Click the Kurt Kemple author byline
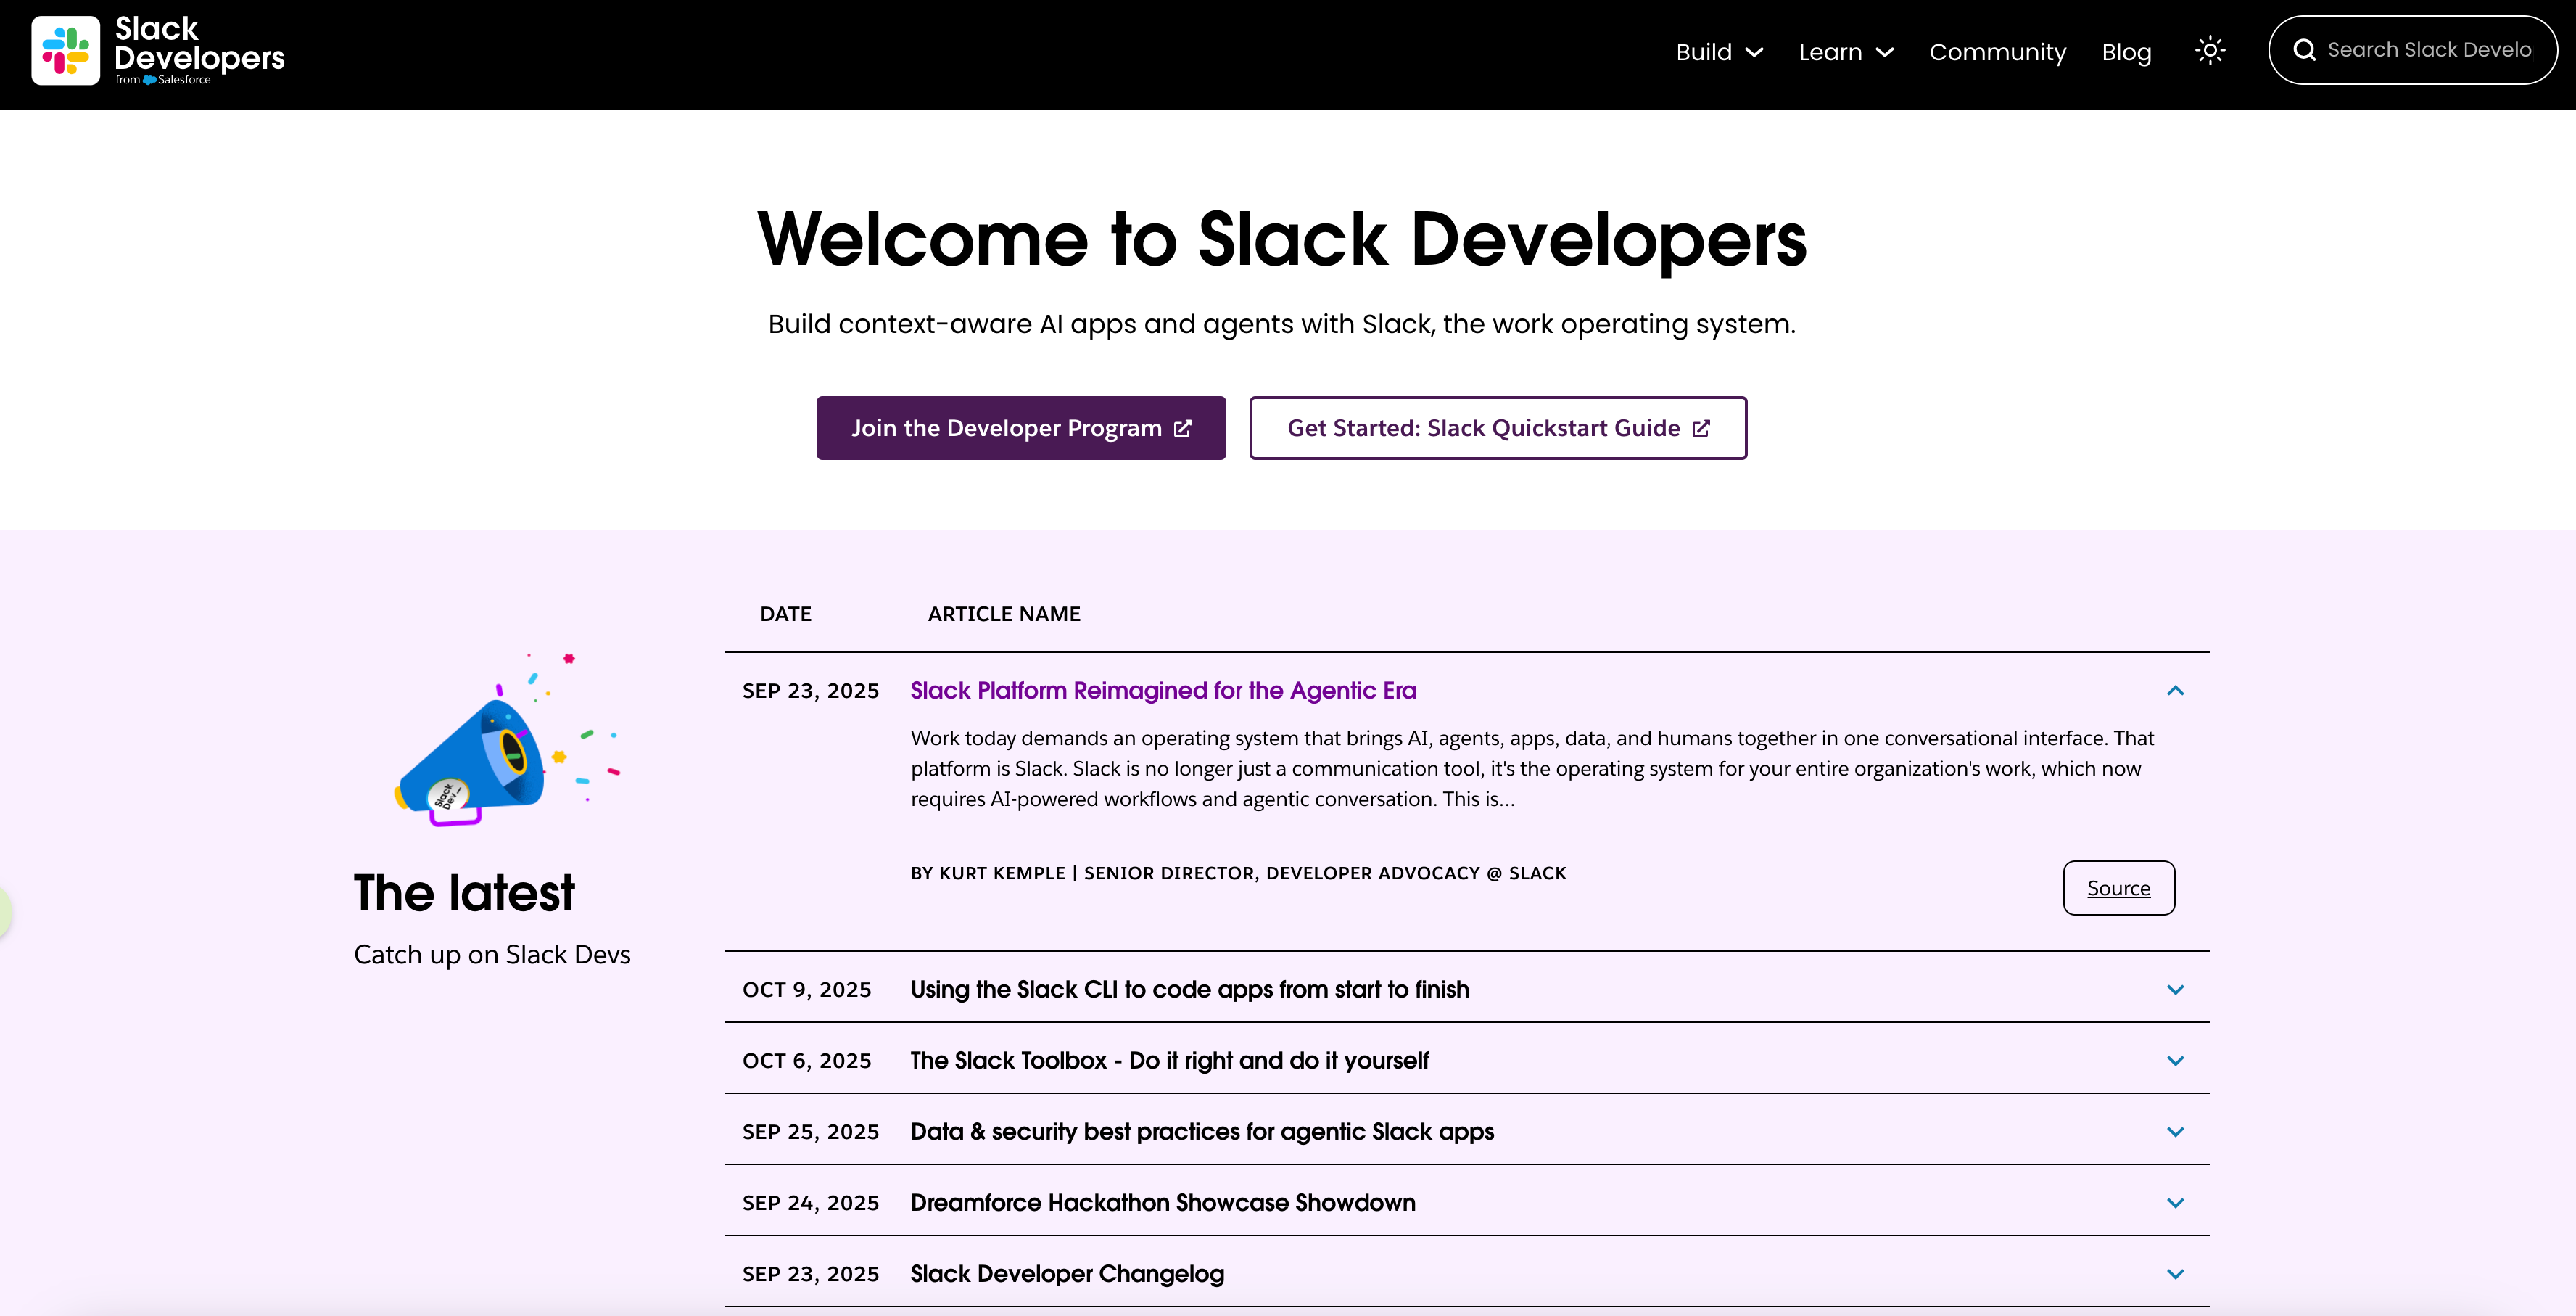Screen dimensions: 2576x1316 (1238, 873)
